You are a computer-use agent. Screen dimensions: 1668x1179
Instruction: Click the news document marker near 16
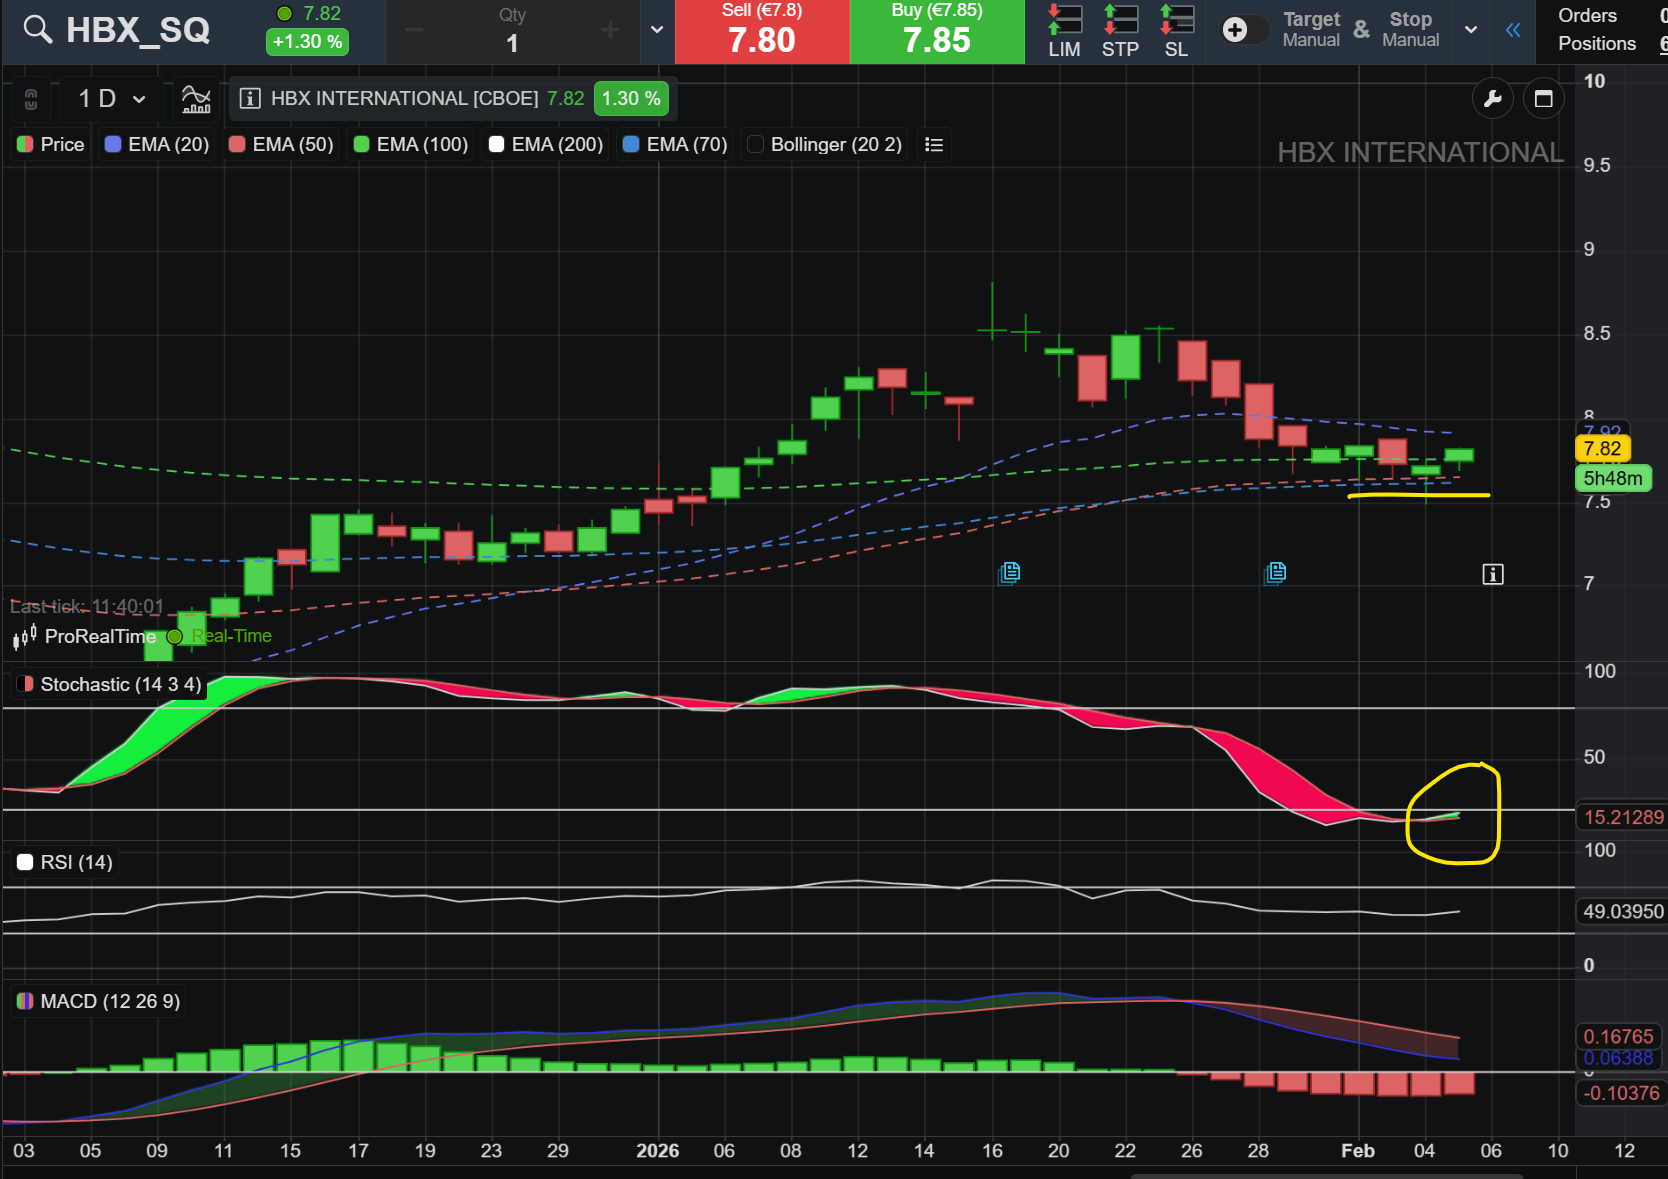click(x=1010, y=572)
